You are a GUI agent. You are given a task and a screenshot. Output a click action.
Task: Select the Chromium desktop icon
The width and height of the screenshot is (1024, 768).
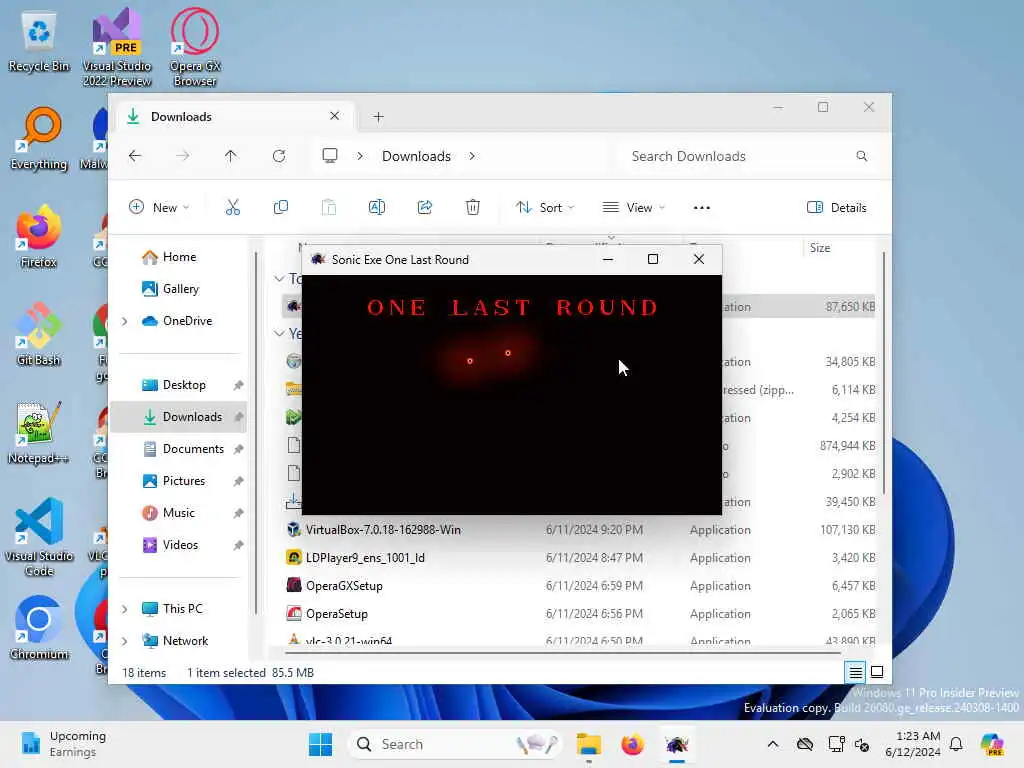39,628
